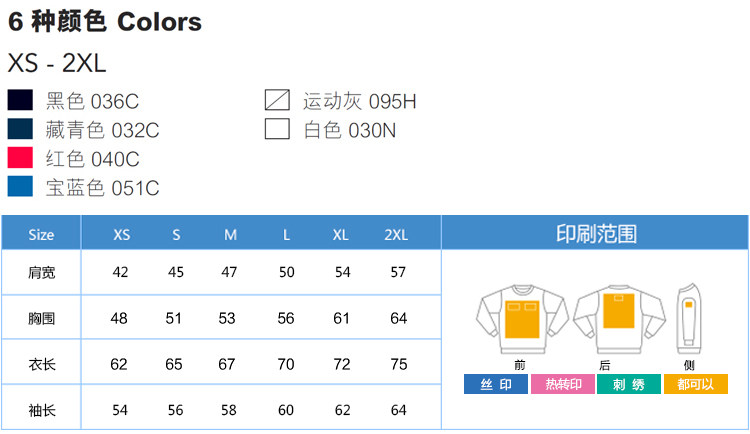Image resolution: width=750 pixels, height=434 pixels.
Task: Click the 衣长 row label
Action: [x=42, y=364]
